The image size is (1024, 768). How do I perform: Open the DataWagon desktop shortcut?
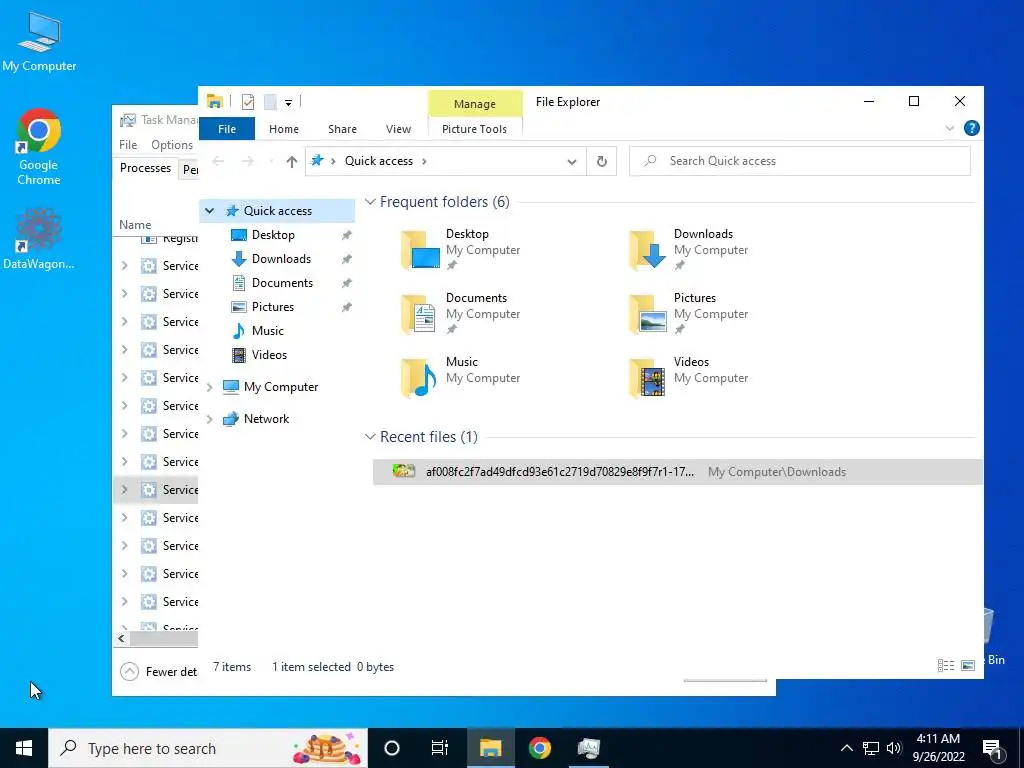39,238
